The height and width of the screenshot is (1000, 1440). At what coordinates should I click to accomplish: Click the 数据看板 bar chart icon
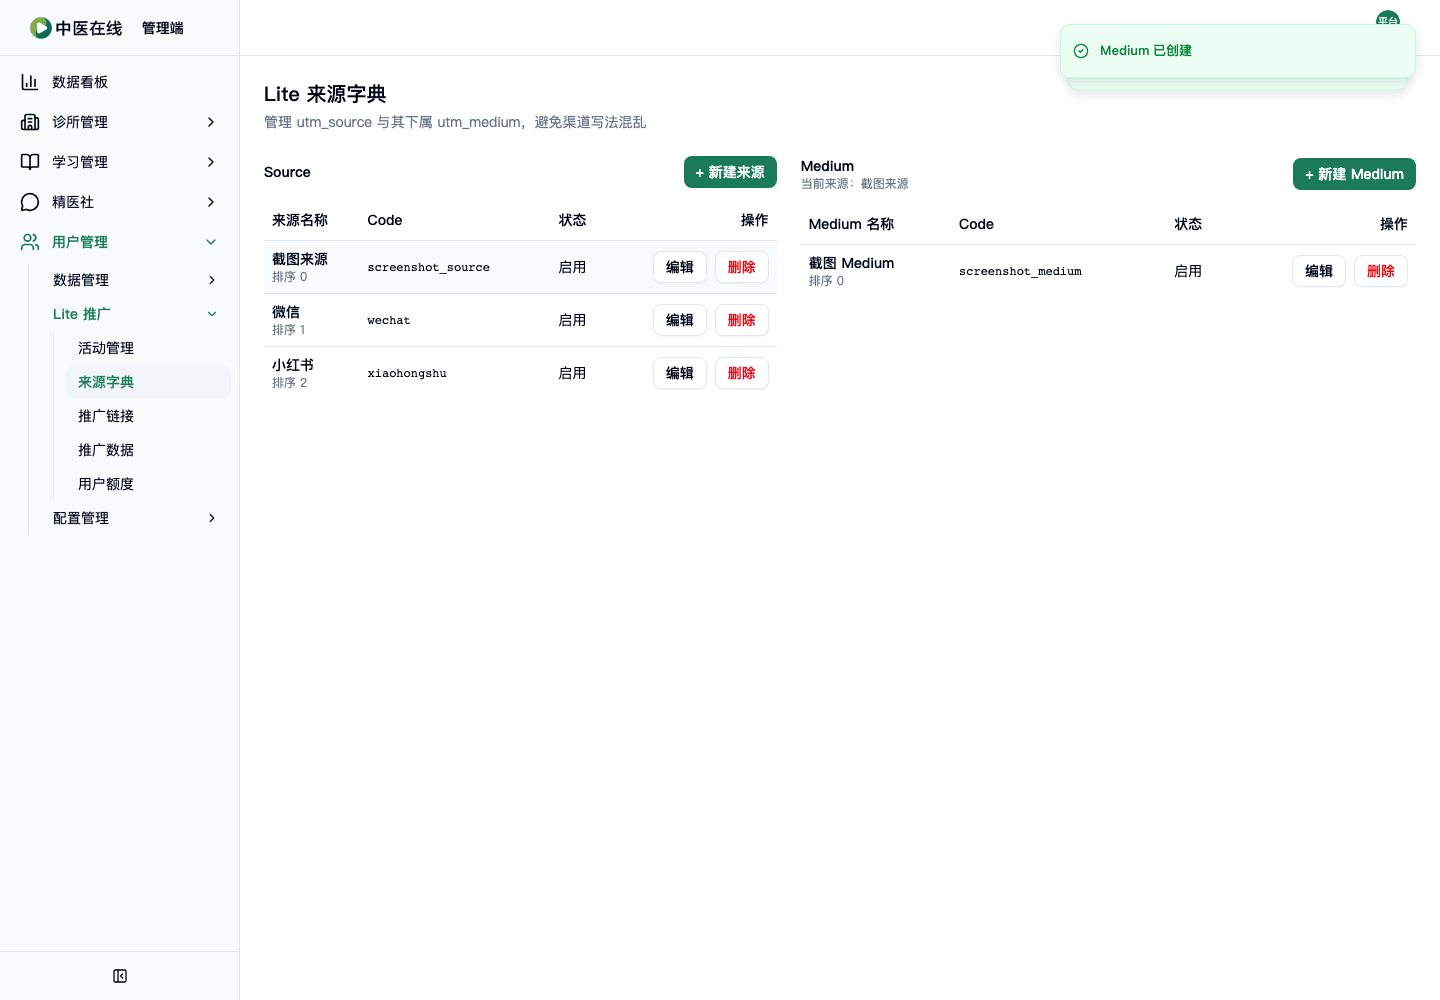[x=30, y=82]
